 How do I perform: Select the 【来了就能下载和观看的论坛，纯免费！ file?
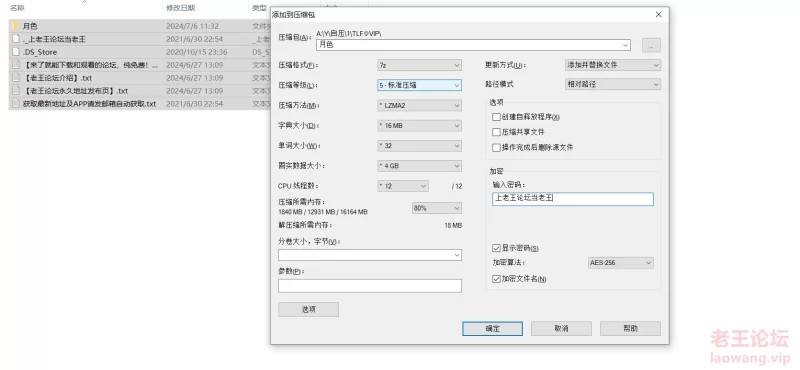(140, 65)
